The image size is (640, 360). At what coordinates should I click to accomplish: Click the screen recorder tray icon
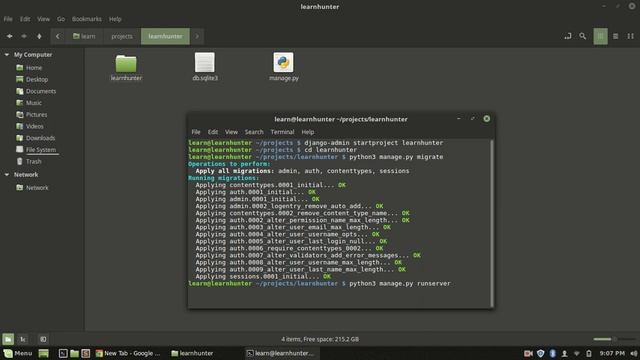[x=528, y=353]
